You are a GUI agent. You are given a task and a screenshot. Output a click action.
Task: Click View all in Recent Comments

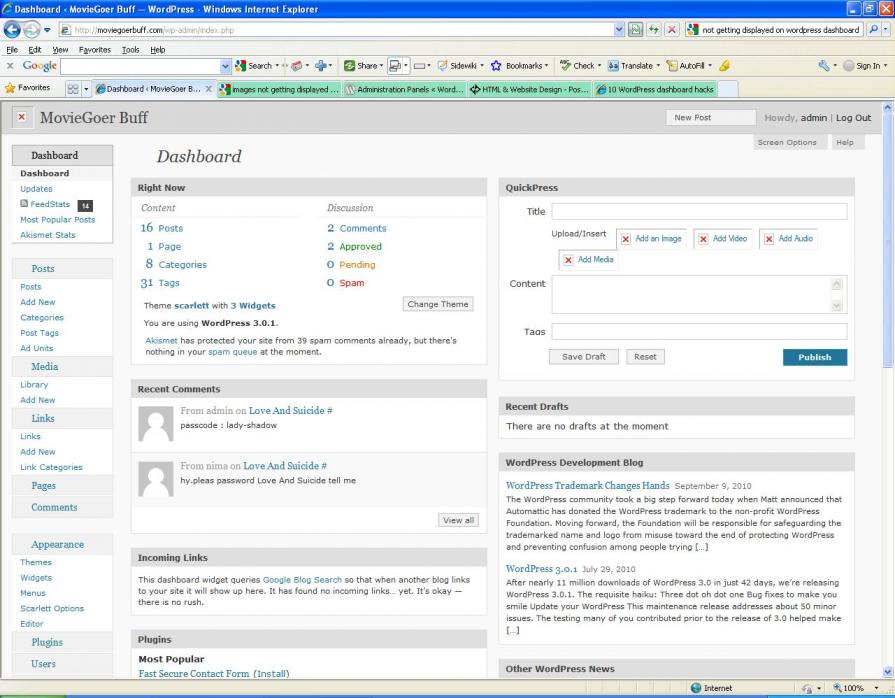tap(458, 520)
